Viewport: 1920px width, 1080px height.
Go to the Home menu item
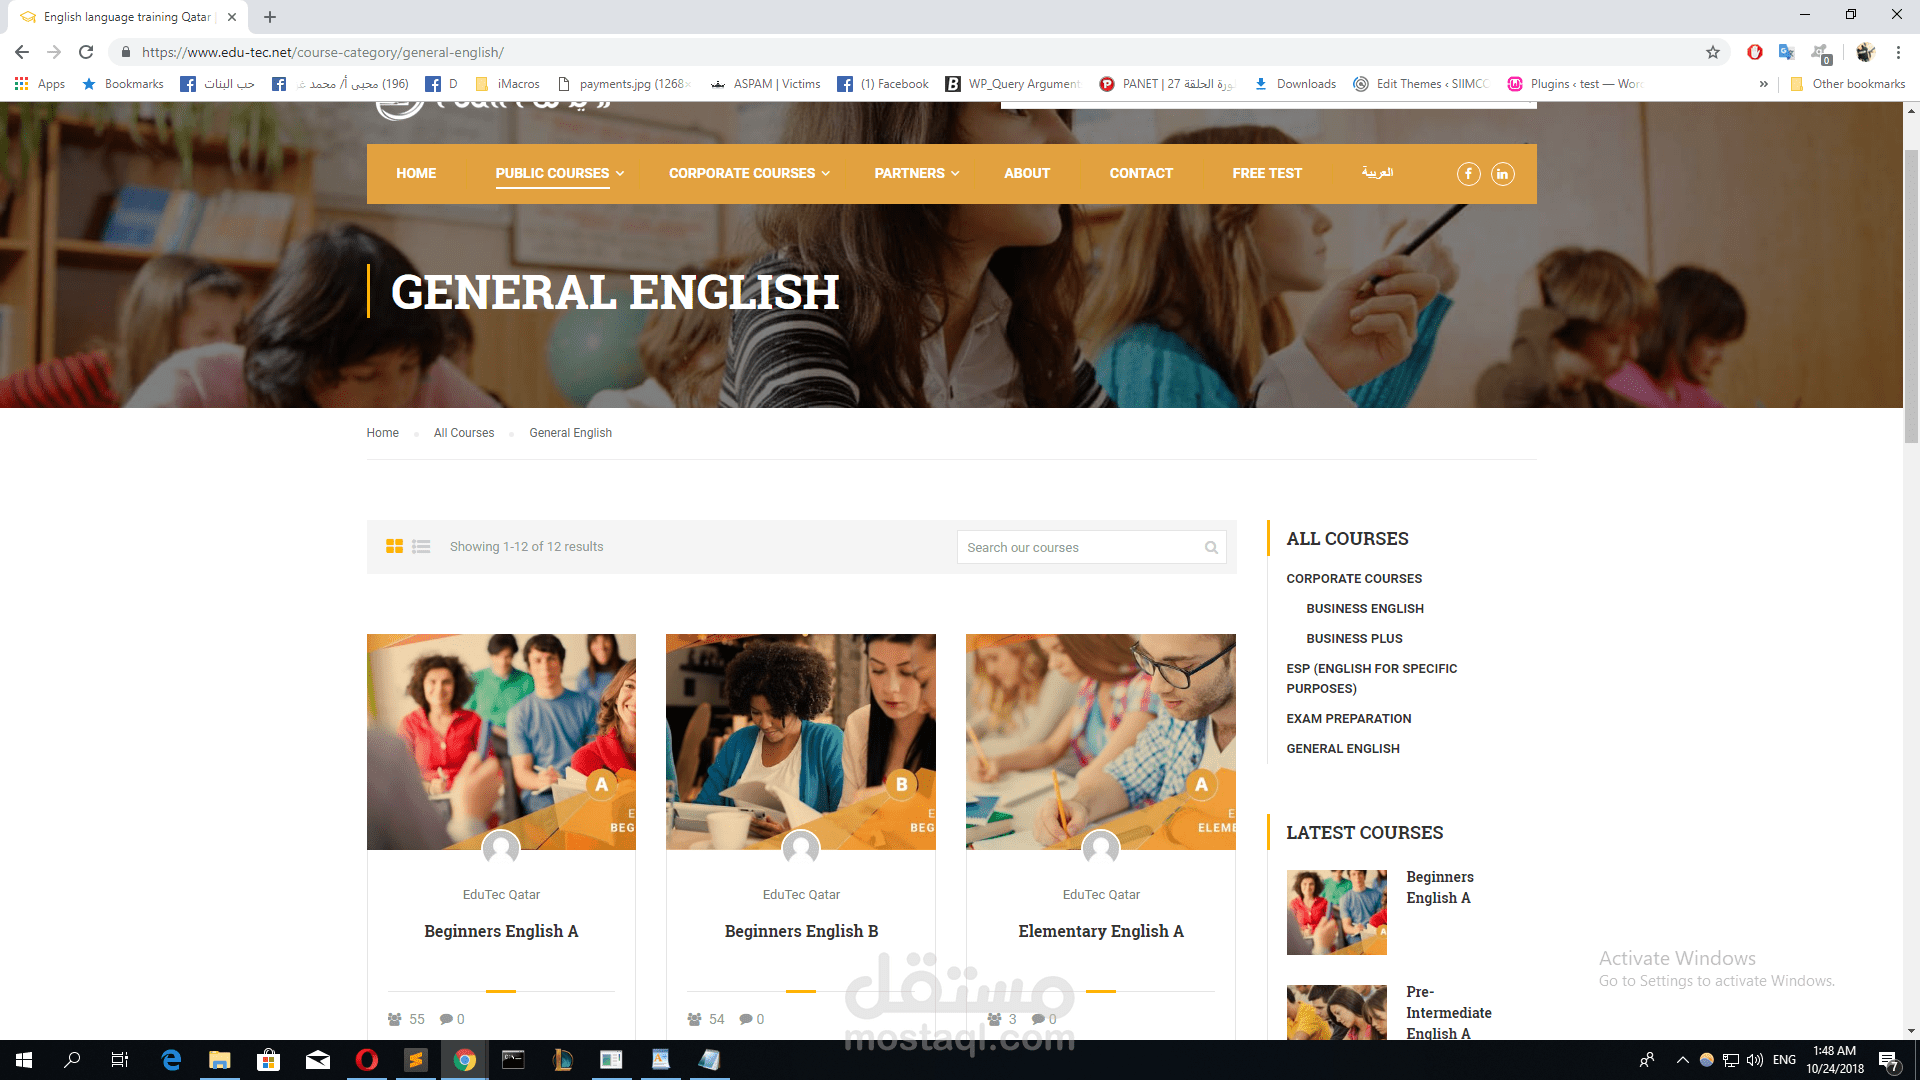416,174
